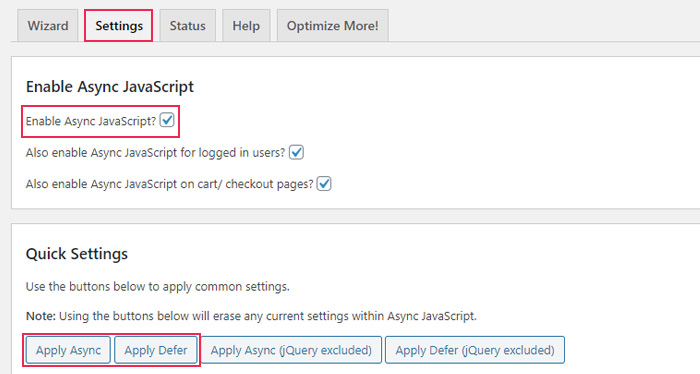
Task: Switch to the Settings tab
Action: click(x=119, y=26)
